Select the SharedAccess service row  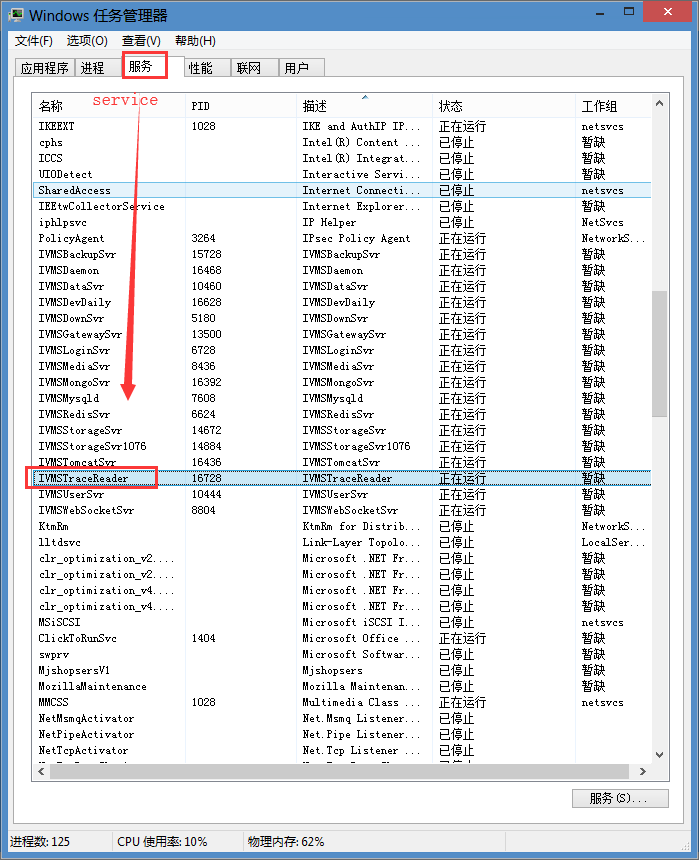click(x=342, y=190)
